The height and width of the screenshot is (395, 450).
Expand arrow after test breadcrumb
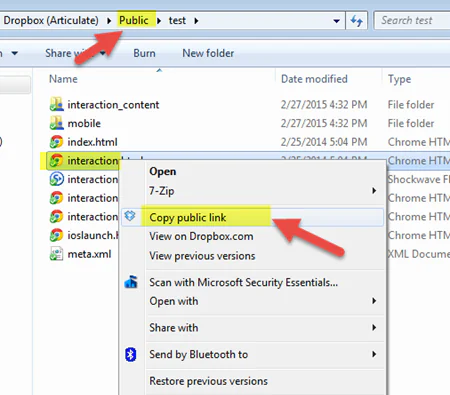[196, 21]
